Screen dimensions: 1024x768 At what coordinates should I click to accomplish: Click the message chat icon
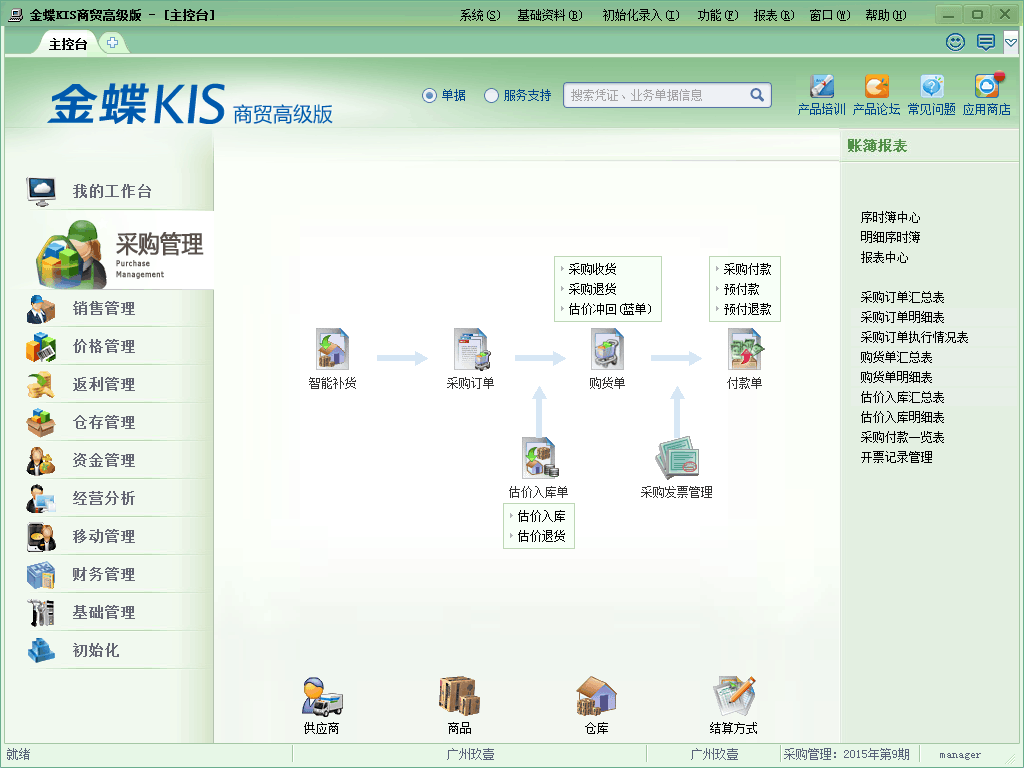[985, 42]
